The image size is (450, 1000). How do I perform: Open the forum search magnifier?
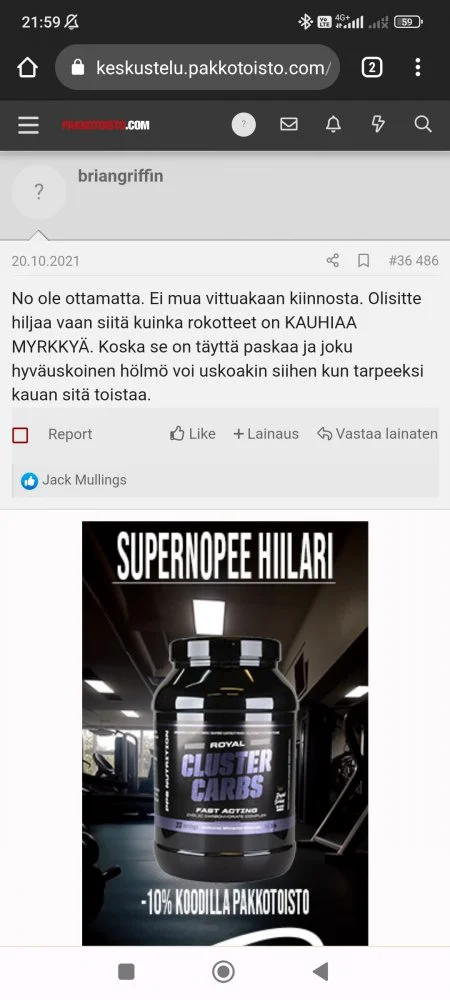coord(423,124)
